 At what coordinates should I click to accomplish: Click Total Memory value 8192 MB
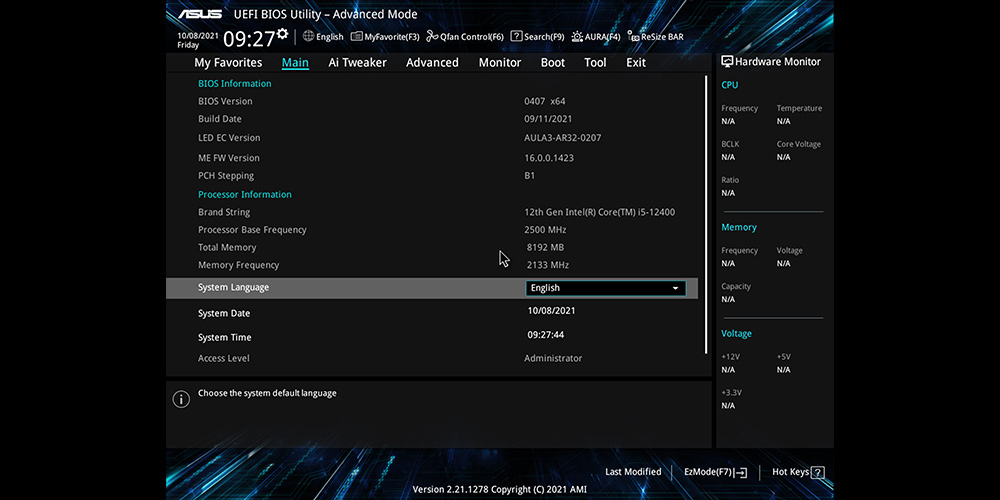point(545,247)
